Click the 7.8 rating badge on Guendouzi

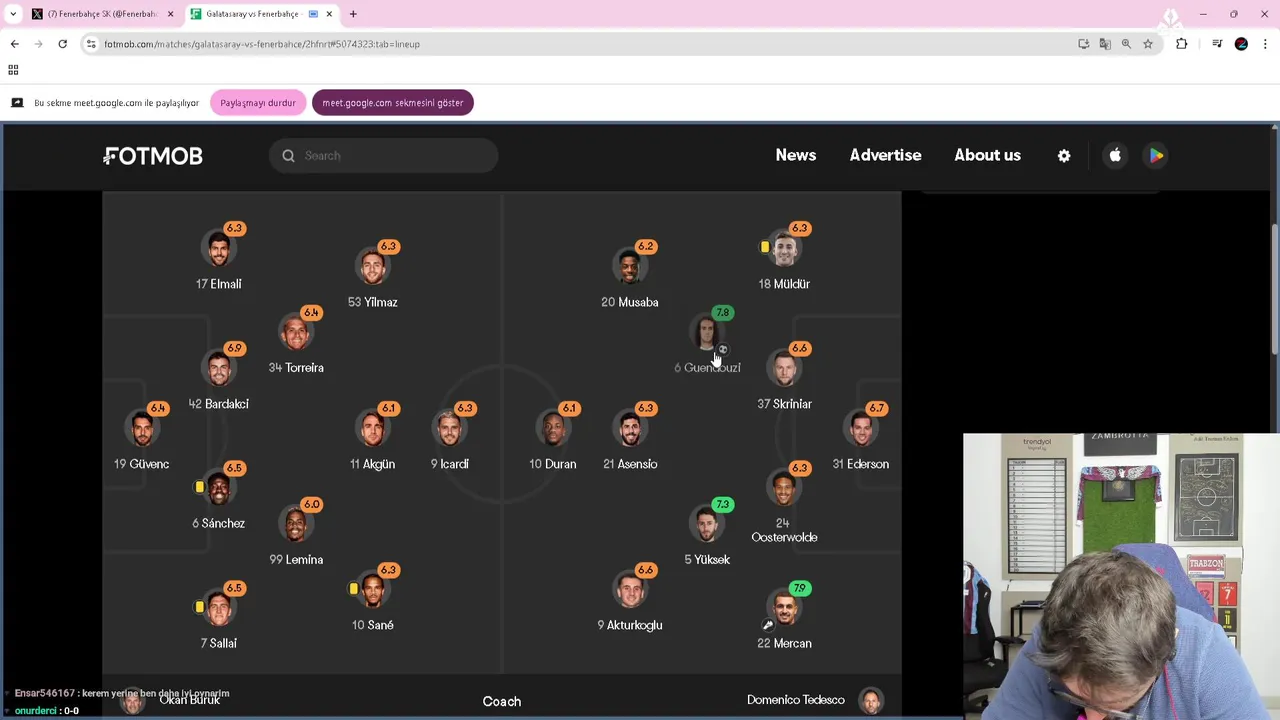(x=722, y=312)
